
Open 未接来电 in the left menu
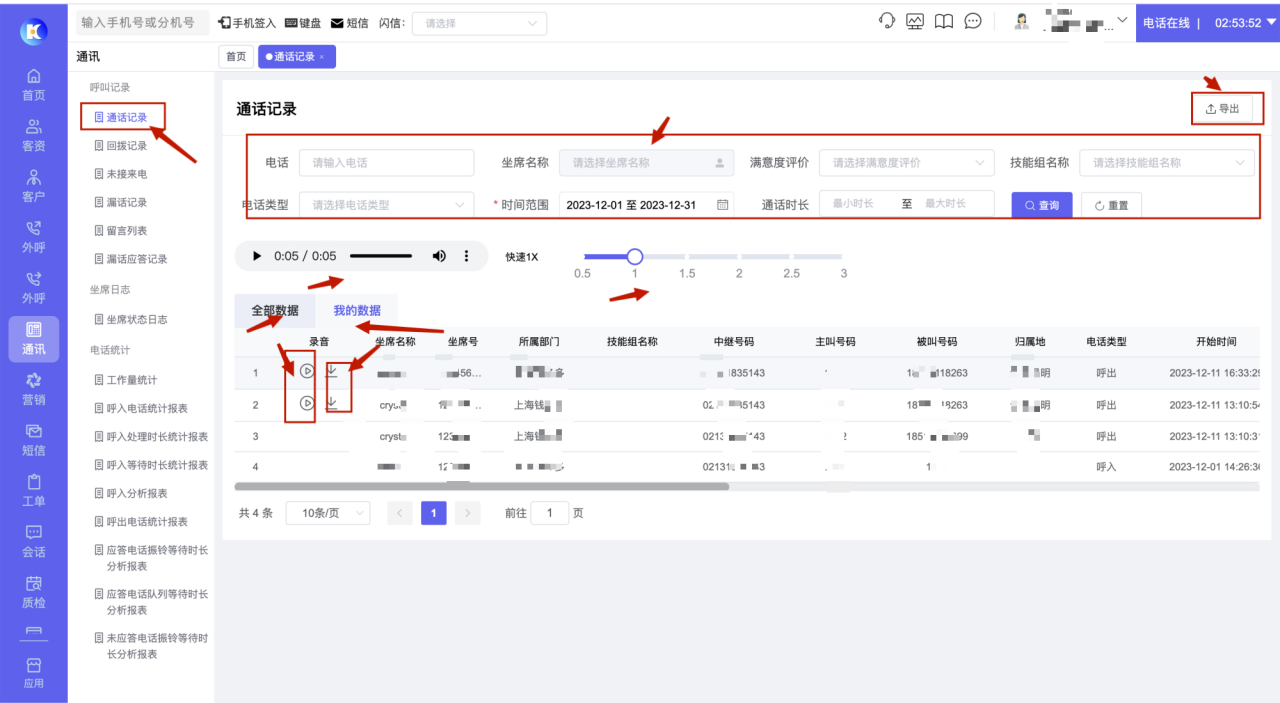[122, 174]
